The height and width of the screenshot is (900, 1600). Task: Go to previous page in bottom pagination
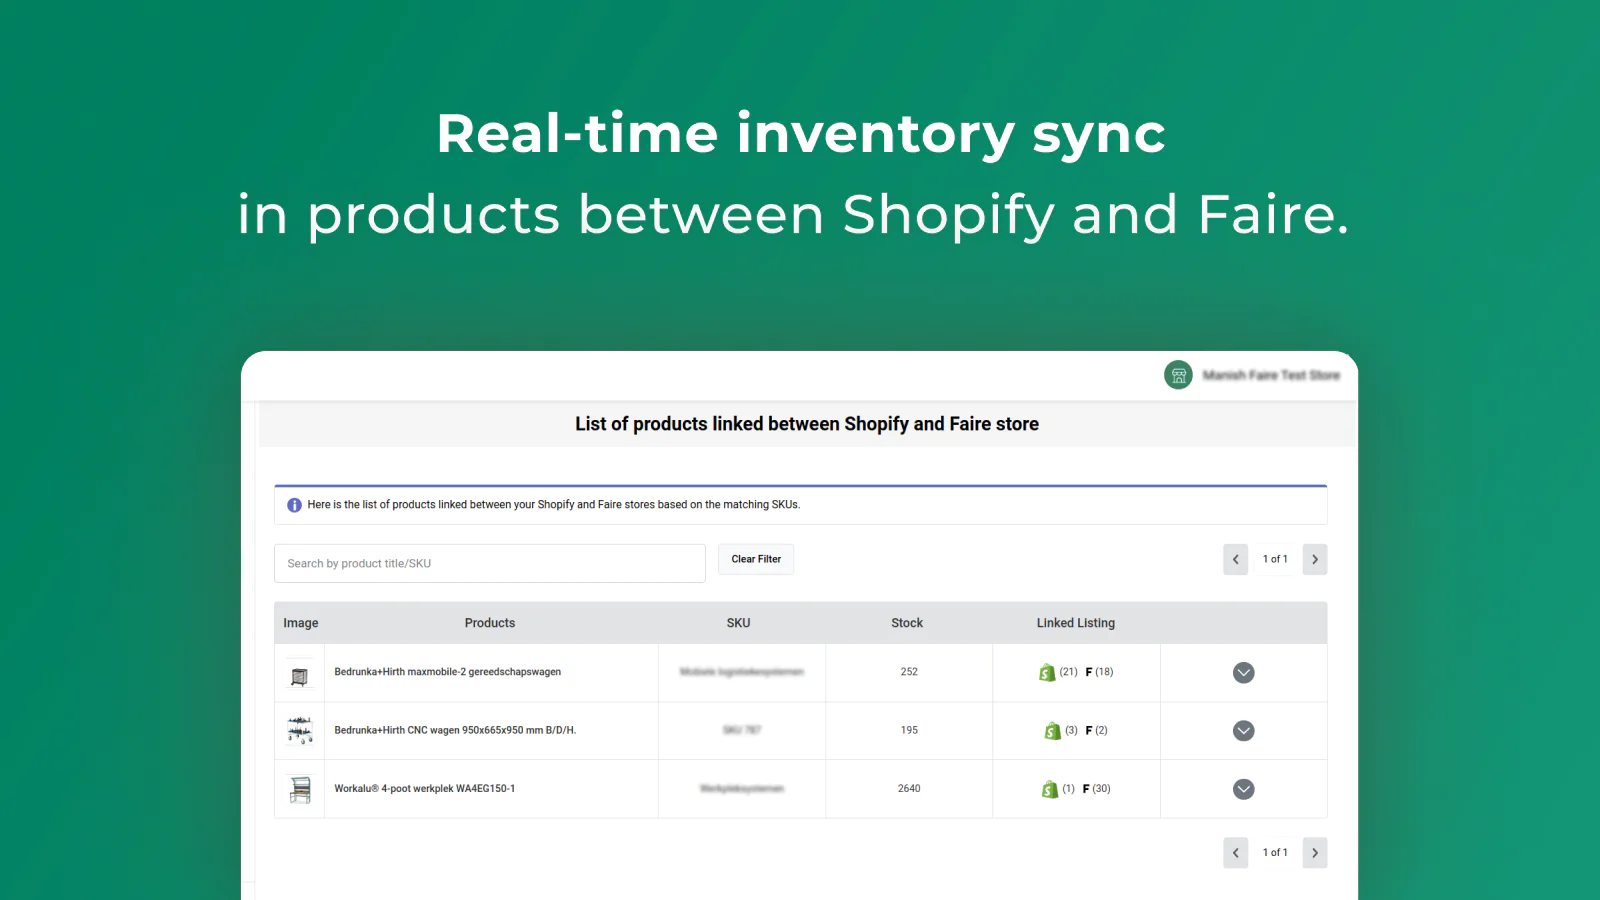[x=1236, y=853]
